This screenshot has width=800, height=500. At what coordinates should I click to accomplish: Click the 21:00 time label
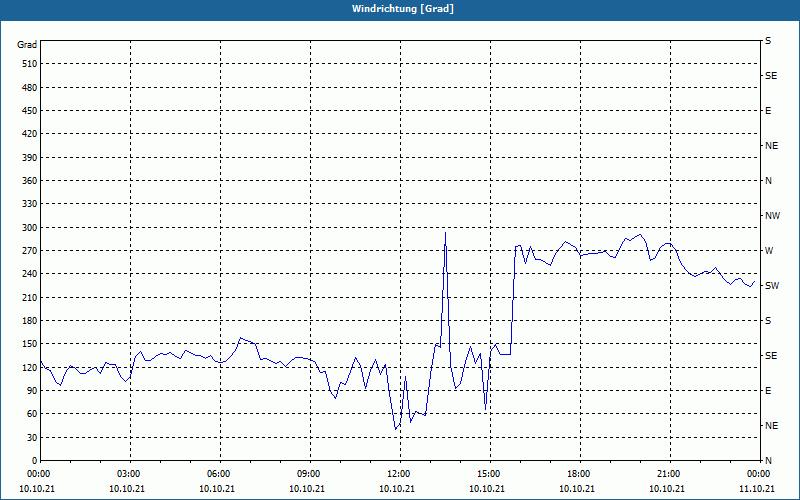tap(668, 474)
